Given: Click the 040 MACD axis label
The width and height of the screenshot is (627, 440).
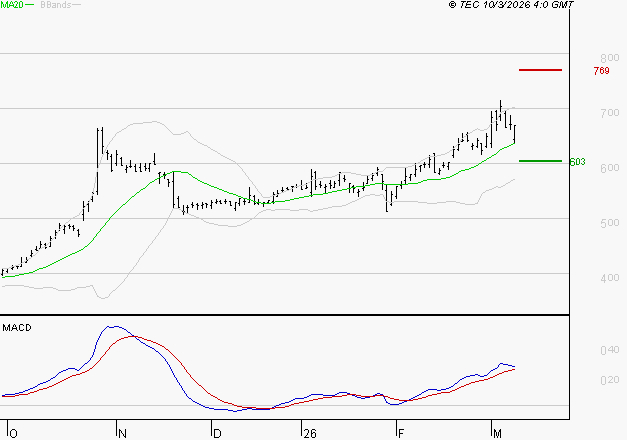Looking at the screenshot, I should coord(610,350).
